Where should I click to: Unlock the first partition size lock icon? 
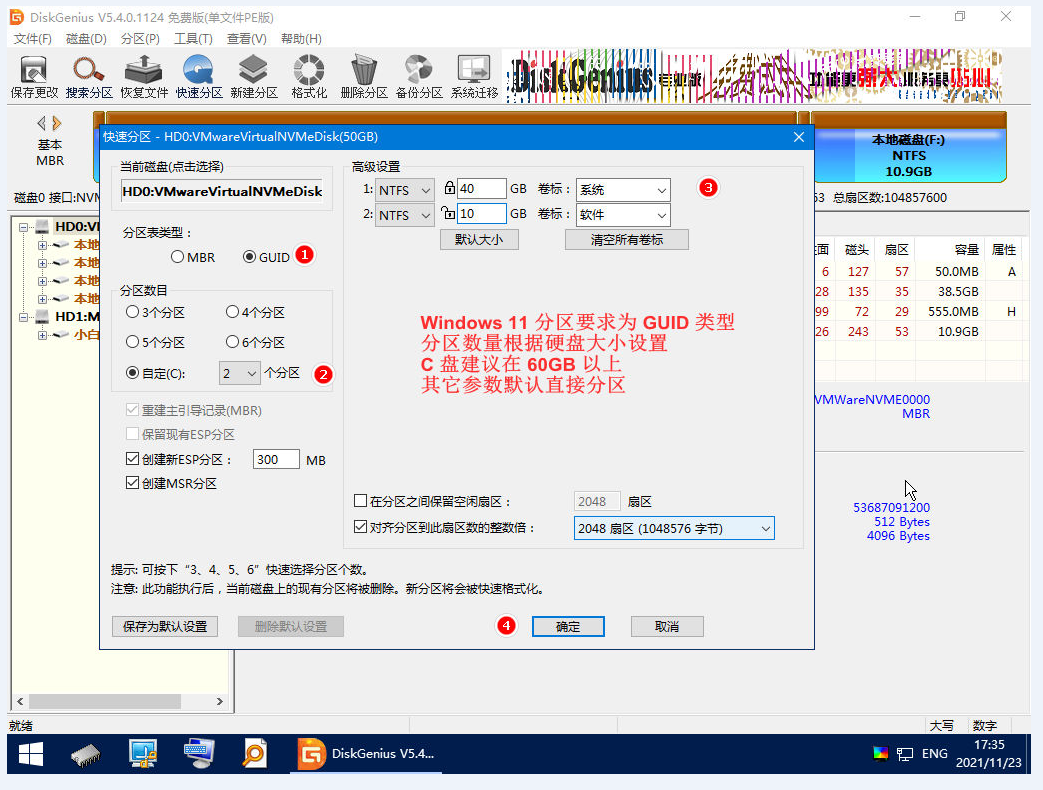point(449,189)
